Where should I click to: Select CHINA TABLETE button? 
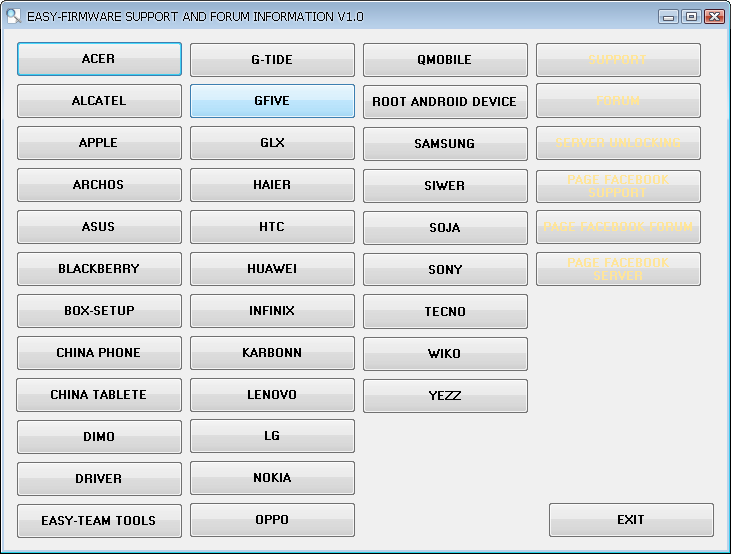point(99,395)
